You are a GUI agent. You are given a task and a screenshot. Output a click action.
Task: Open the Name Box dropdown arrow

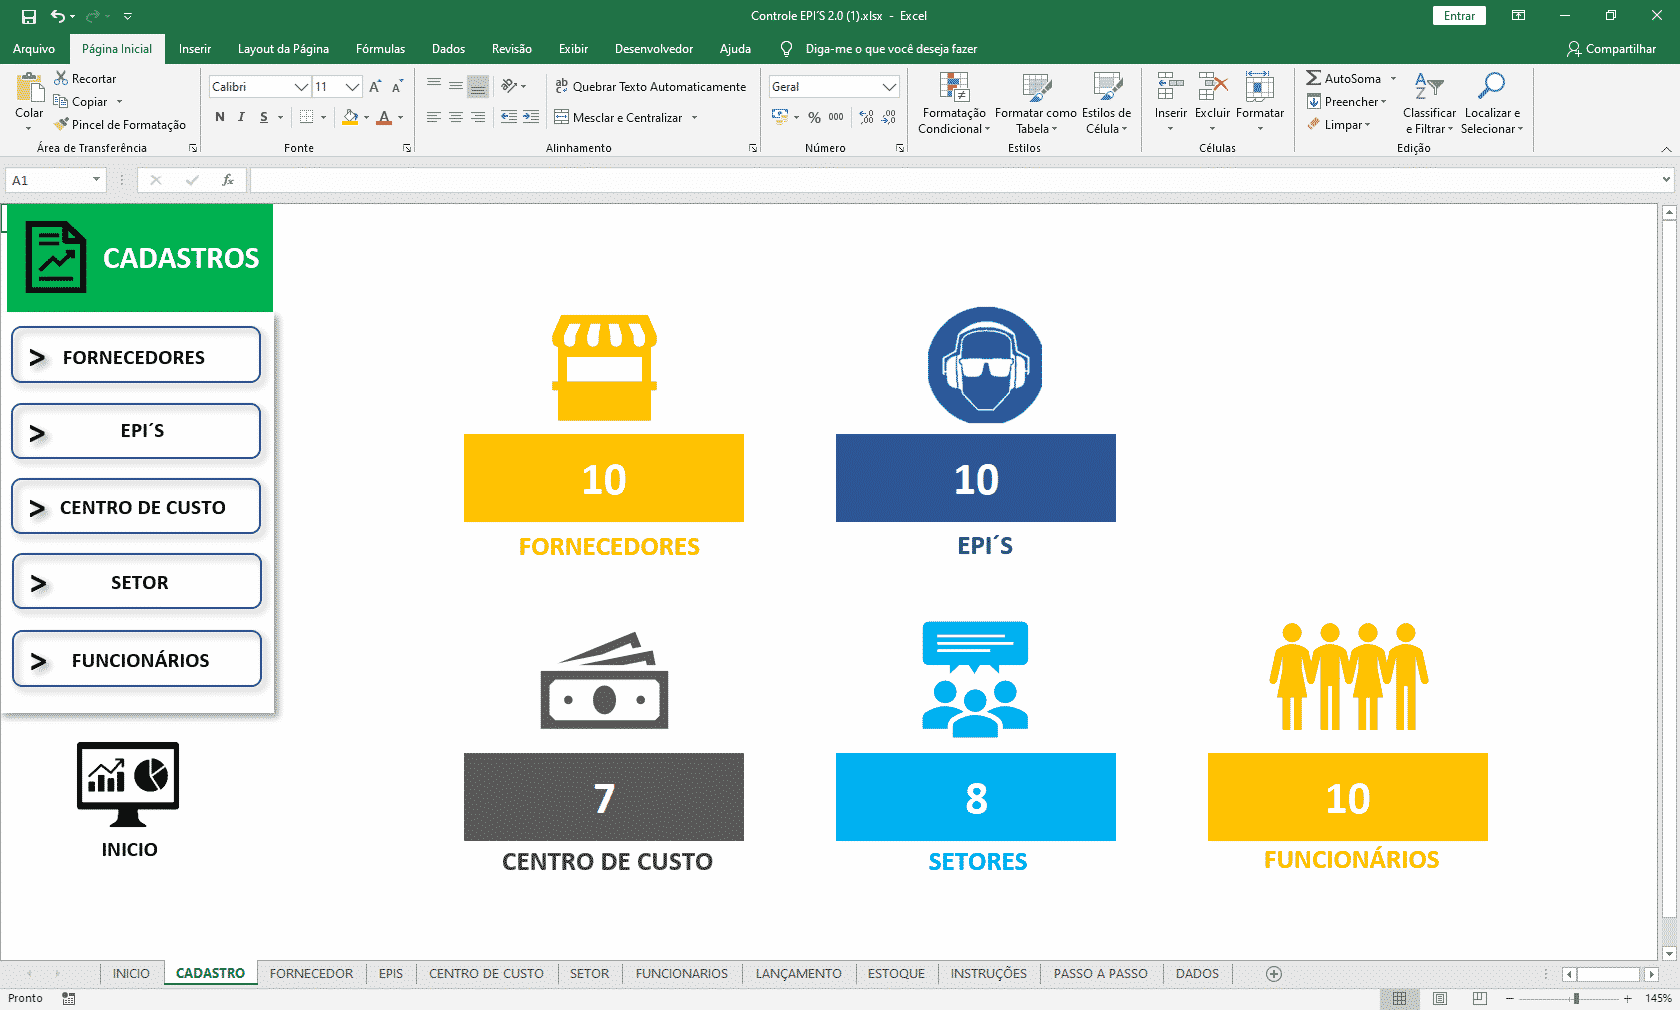click(96, 180)
